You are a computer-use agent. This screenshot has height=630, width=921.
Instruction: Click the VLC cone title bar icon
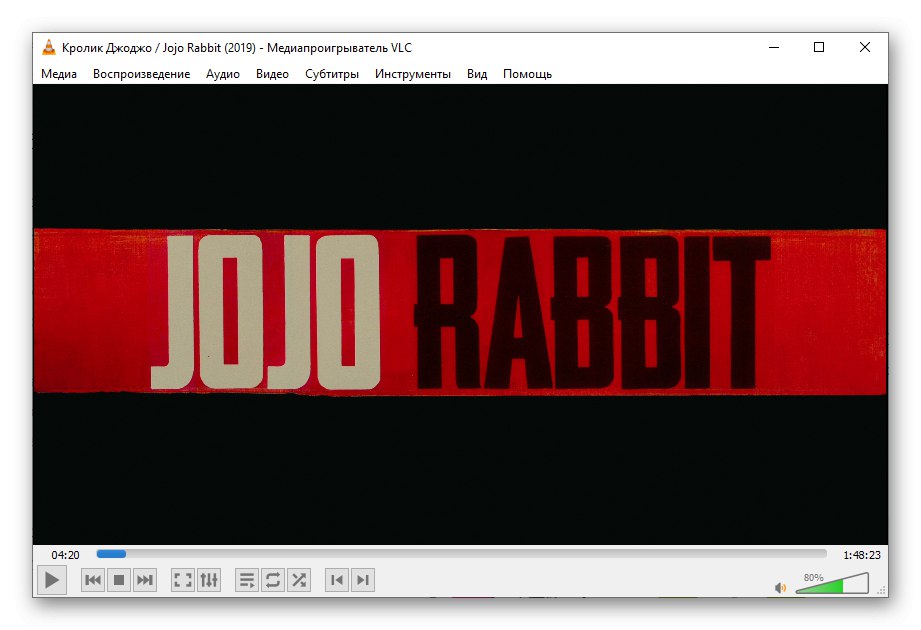49,48
